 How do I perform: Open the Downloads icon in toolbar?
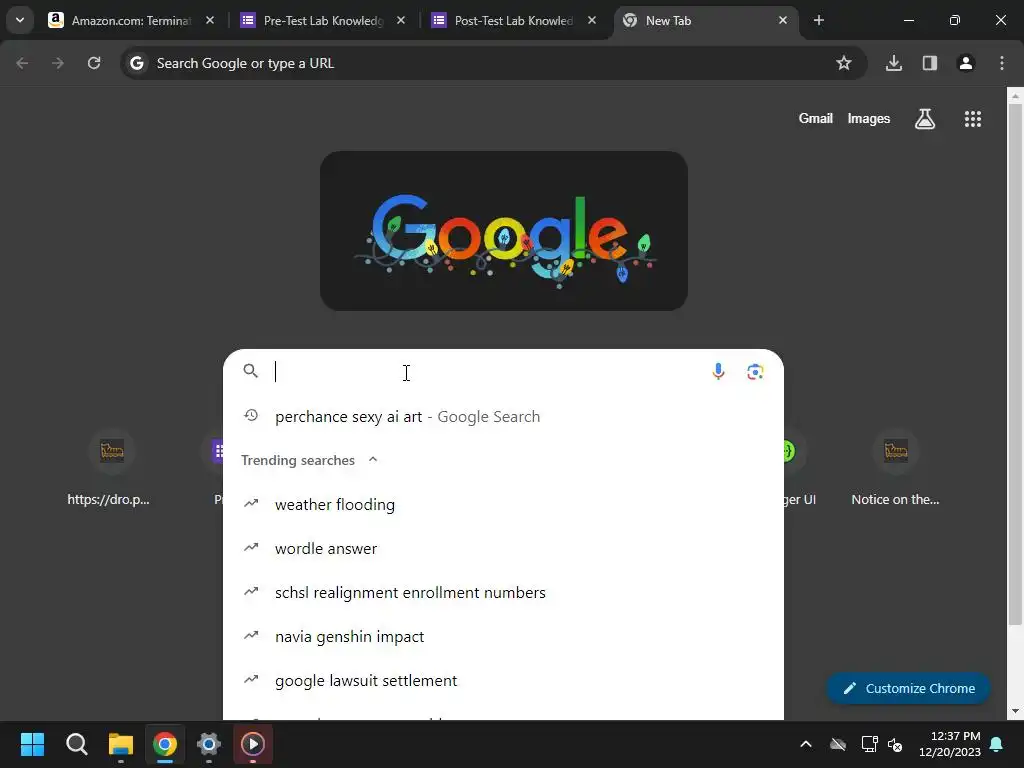pos(894,63)
